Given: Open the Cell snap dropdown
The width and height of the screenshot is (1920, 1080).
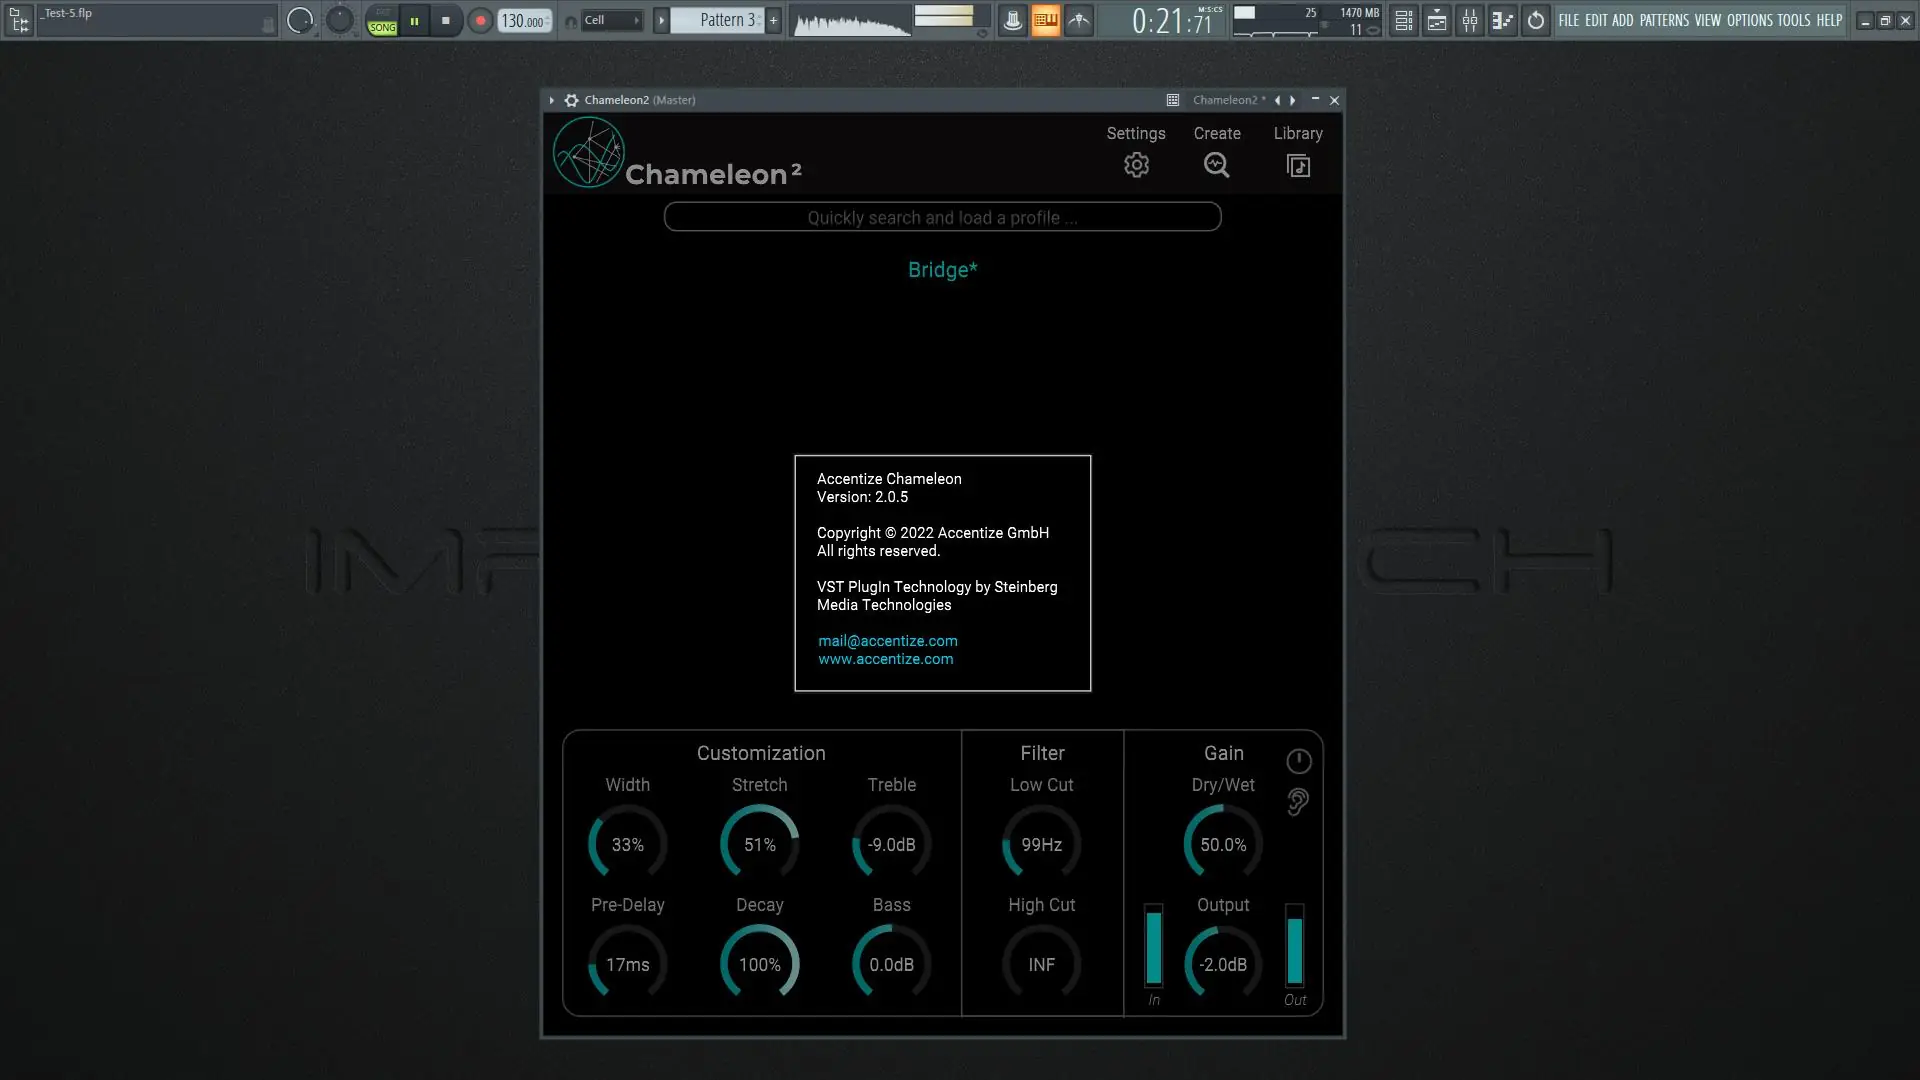Looking at the screenshot, I should coord(611,20).
